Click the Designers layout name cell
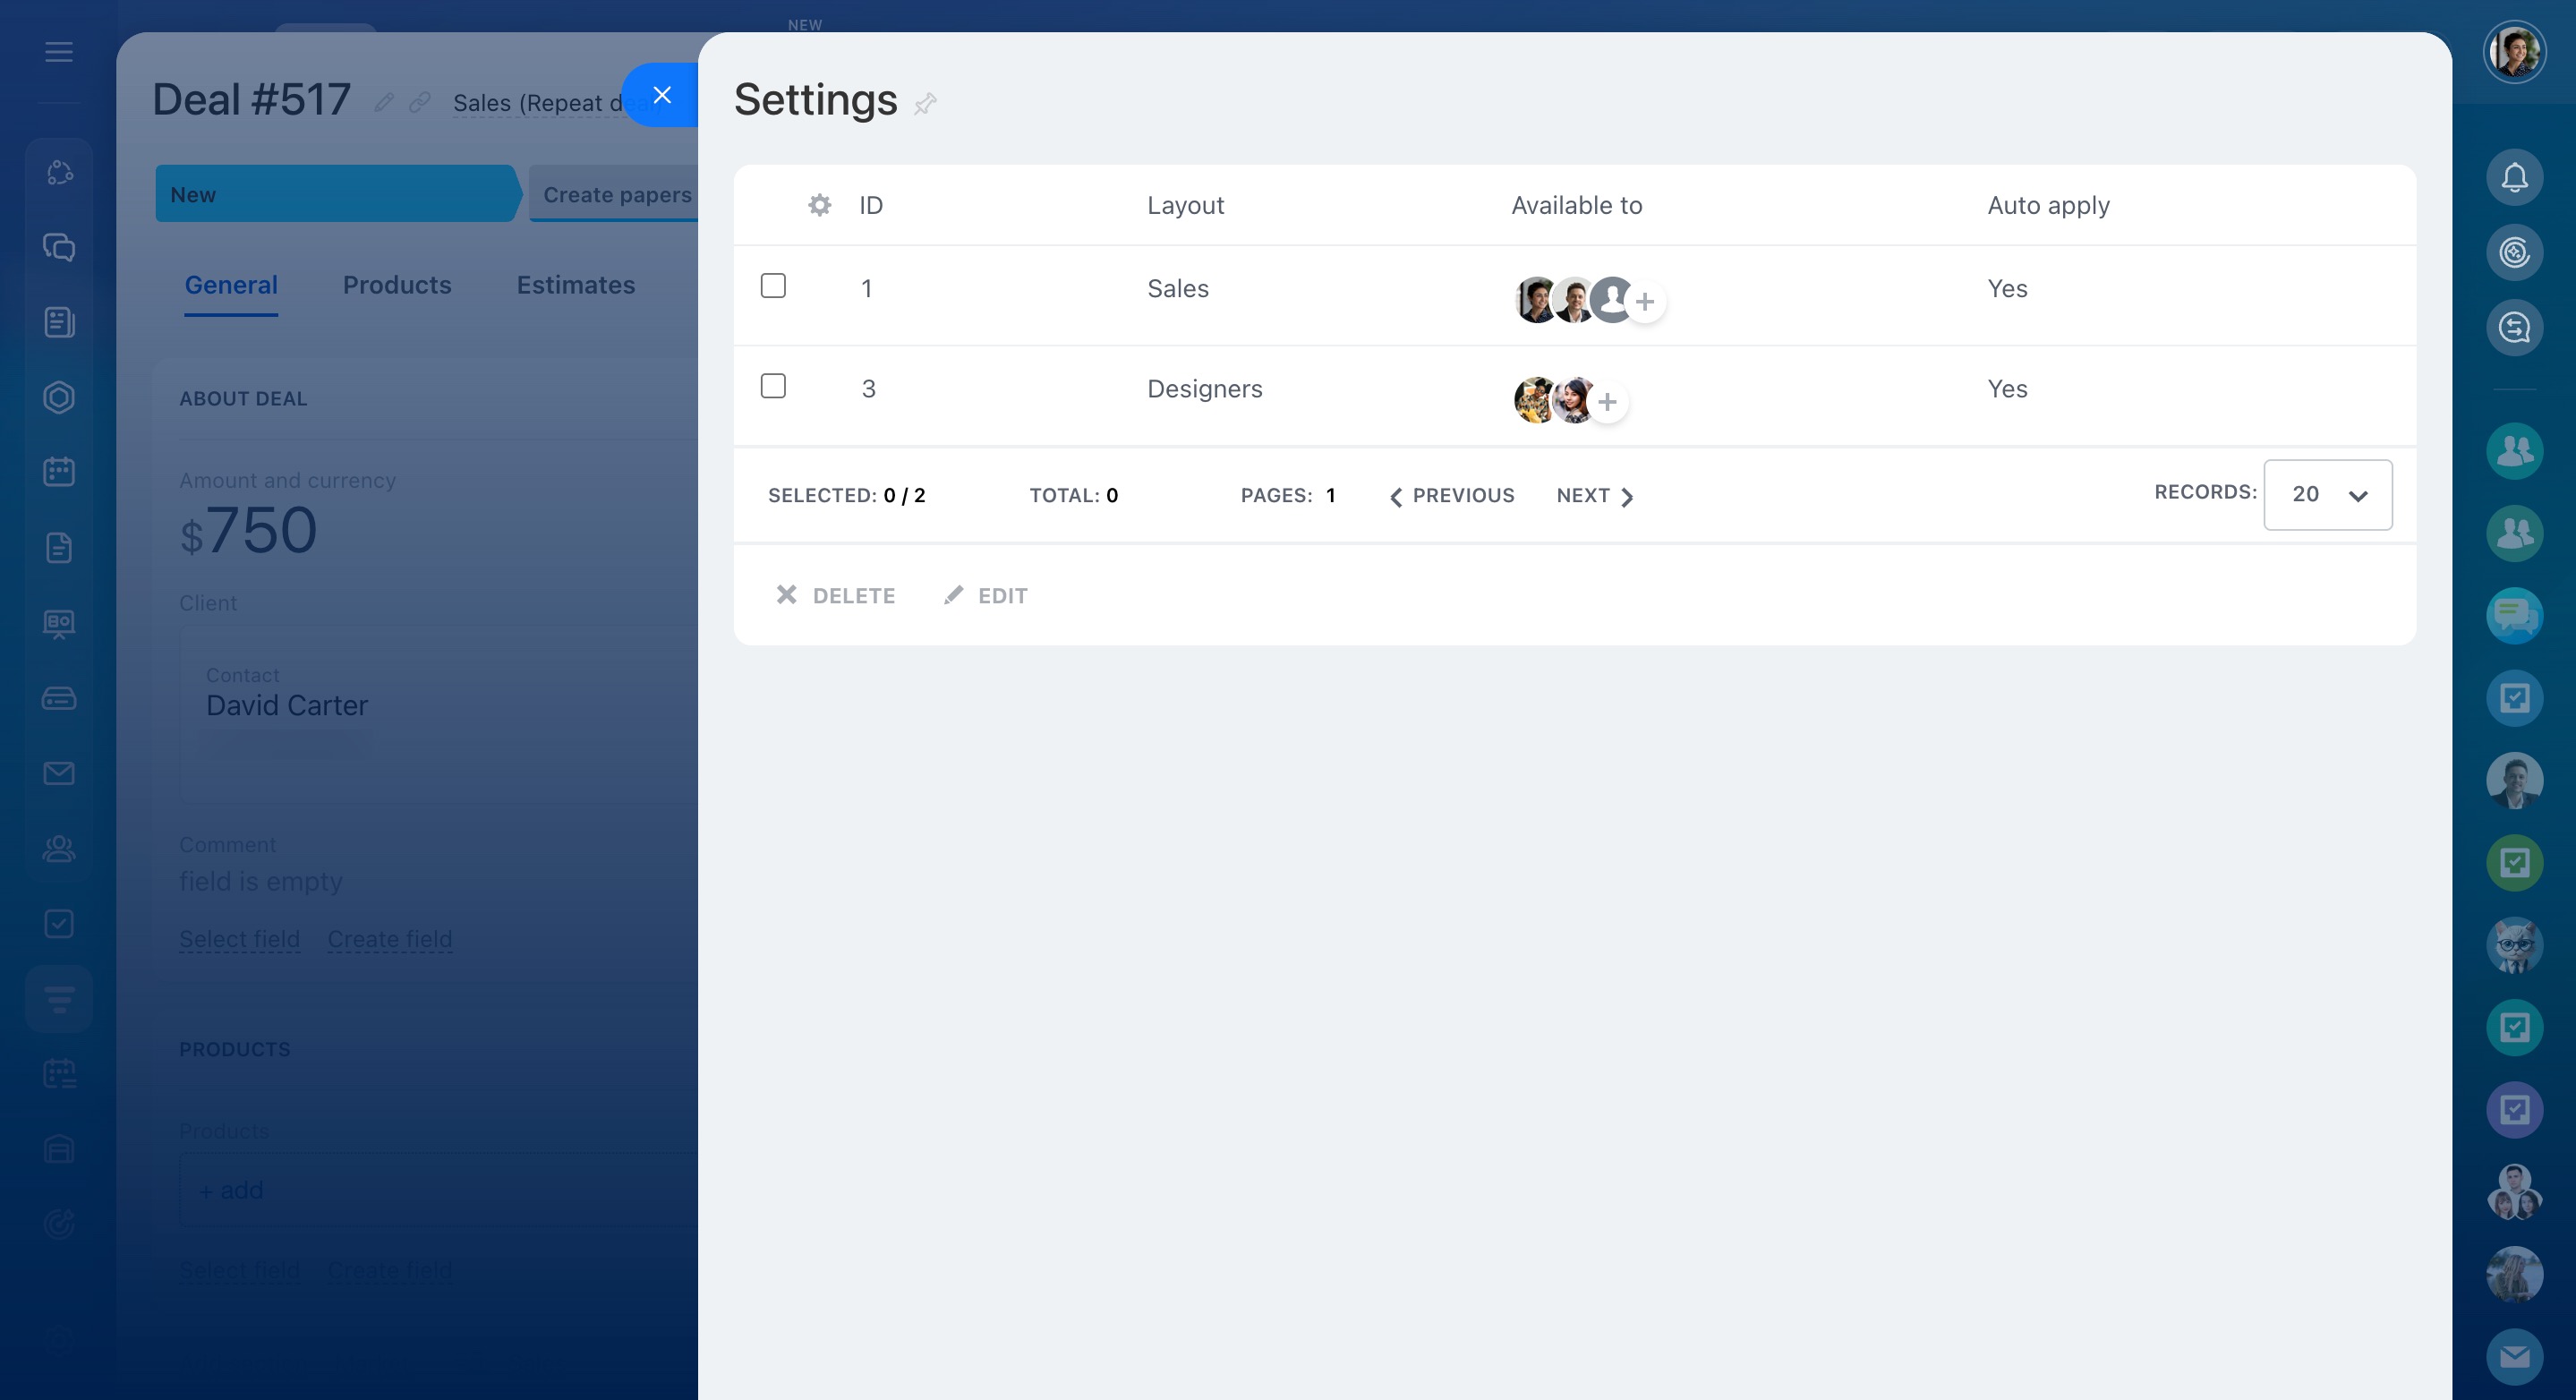Image resolution: width=2576 pixels, height=1400 pixels. coord(1204,389)
